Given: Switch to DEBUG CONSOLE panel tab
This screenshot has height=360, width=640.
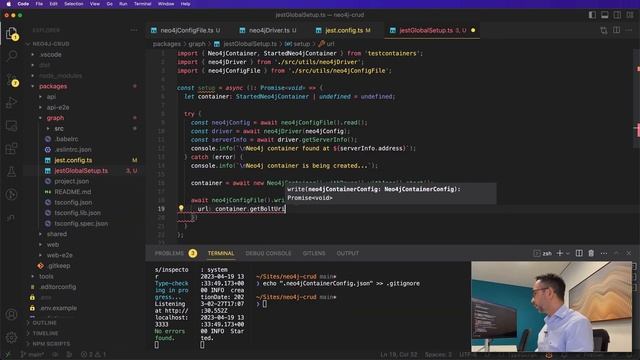Looking at the screenshot, I should coord(268,253).
